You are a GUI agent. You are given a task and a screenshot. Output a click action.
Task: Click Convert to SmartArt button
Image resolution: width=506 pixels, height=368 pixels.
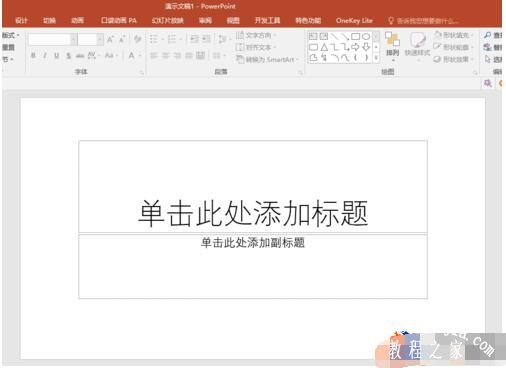pyautogui.click(x=267, y=60)
